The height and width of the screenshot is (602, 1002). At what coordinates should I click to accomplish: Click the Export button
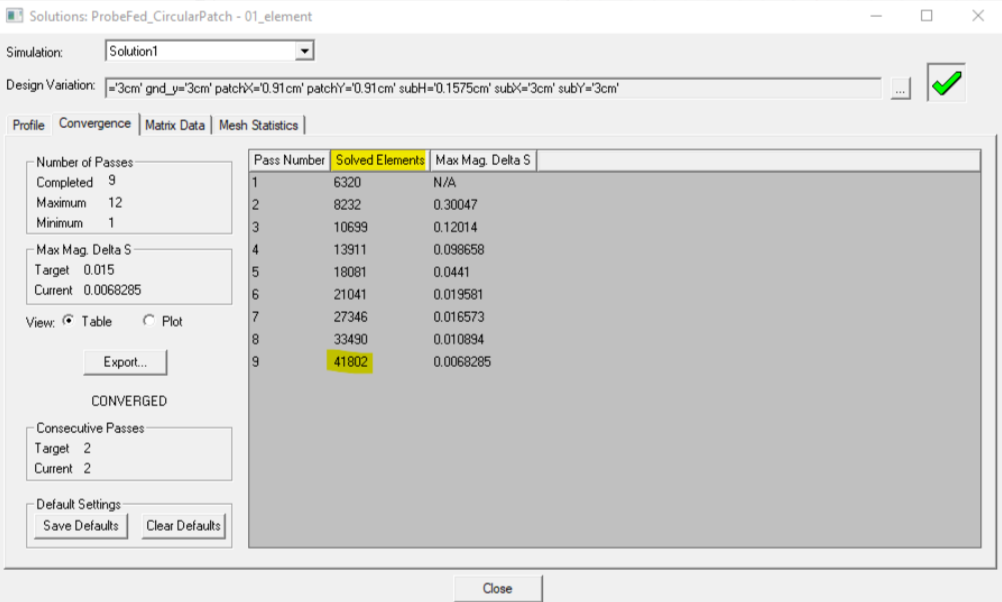pyautogui.click(x=123, y=363)
